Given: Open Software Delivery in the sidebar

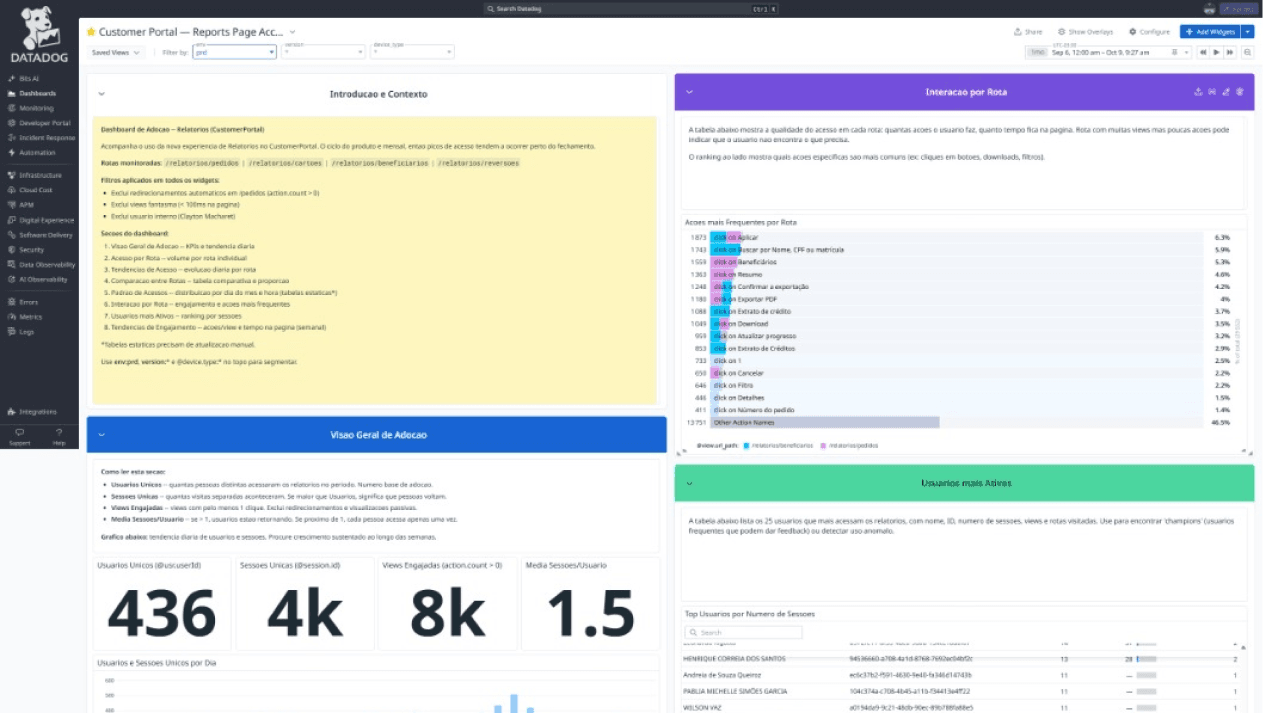Looking at the screenshot, I should click(39, 235).
